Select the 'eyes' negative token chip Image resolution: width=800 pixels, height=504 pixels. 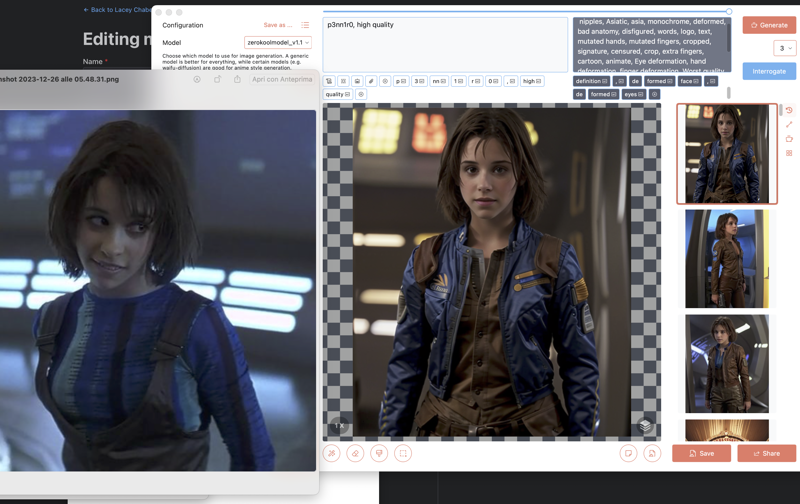coord(634,94)
